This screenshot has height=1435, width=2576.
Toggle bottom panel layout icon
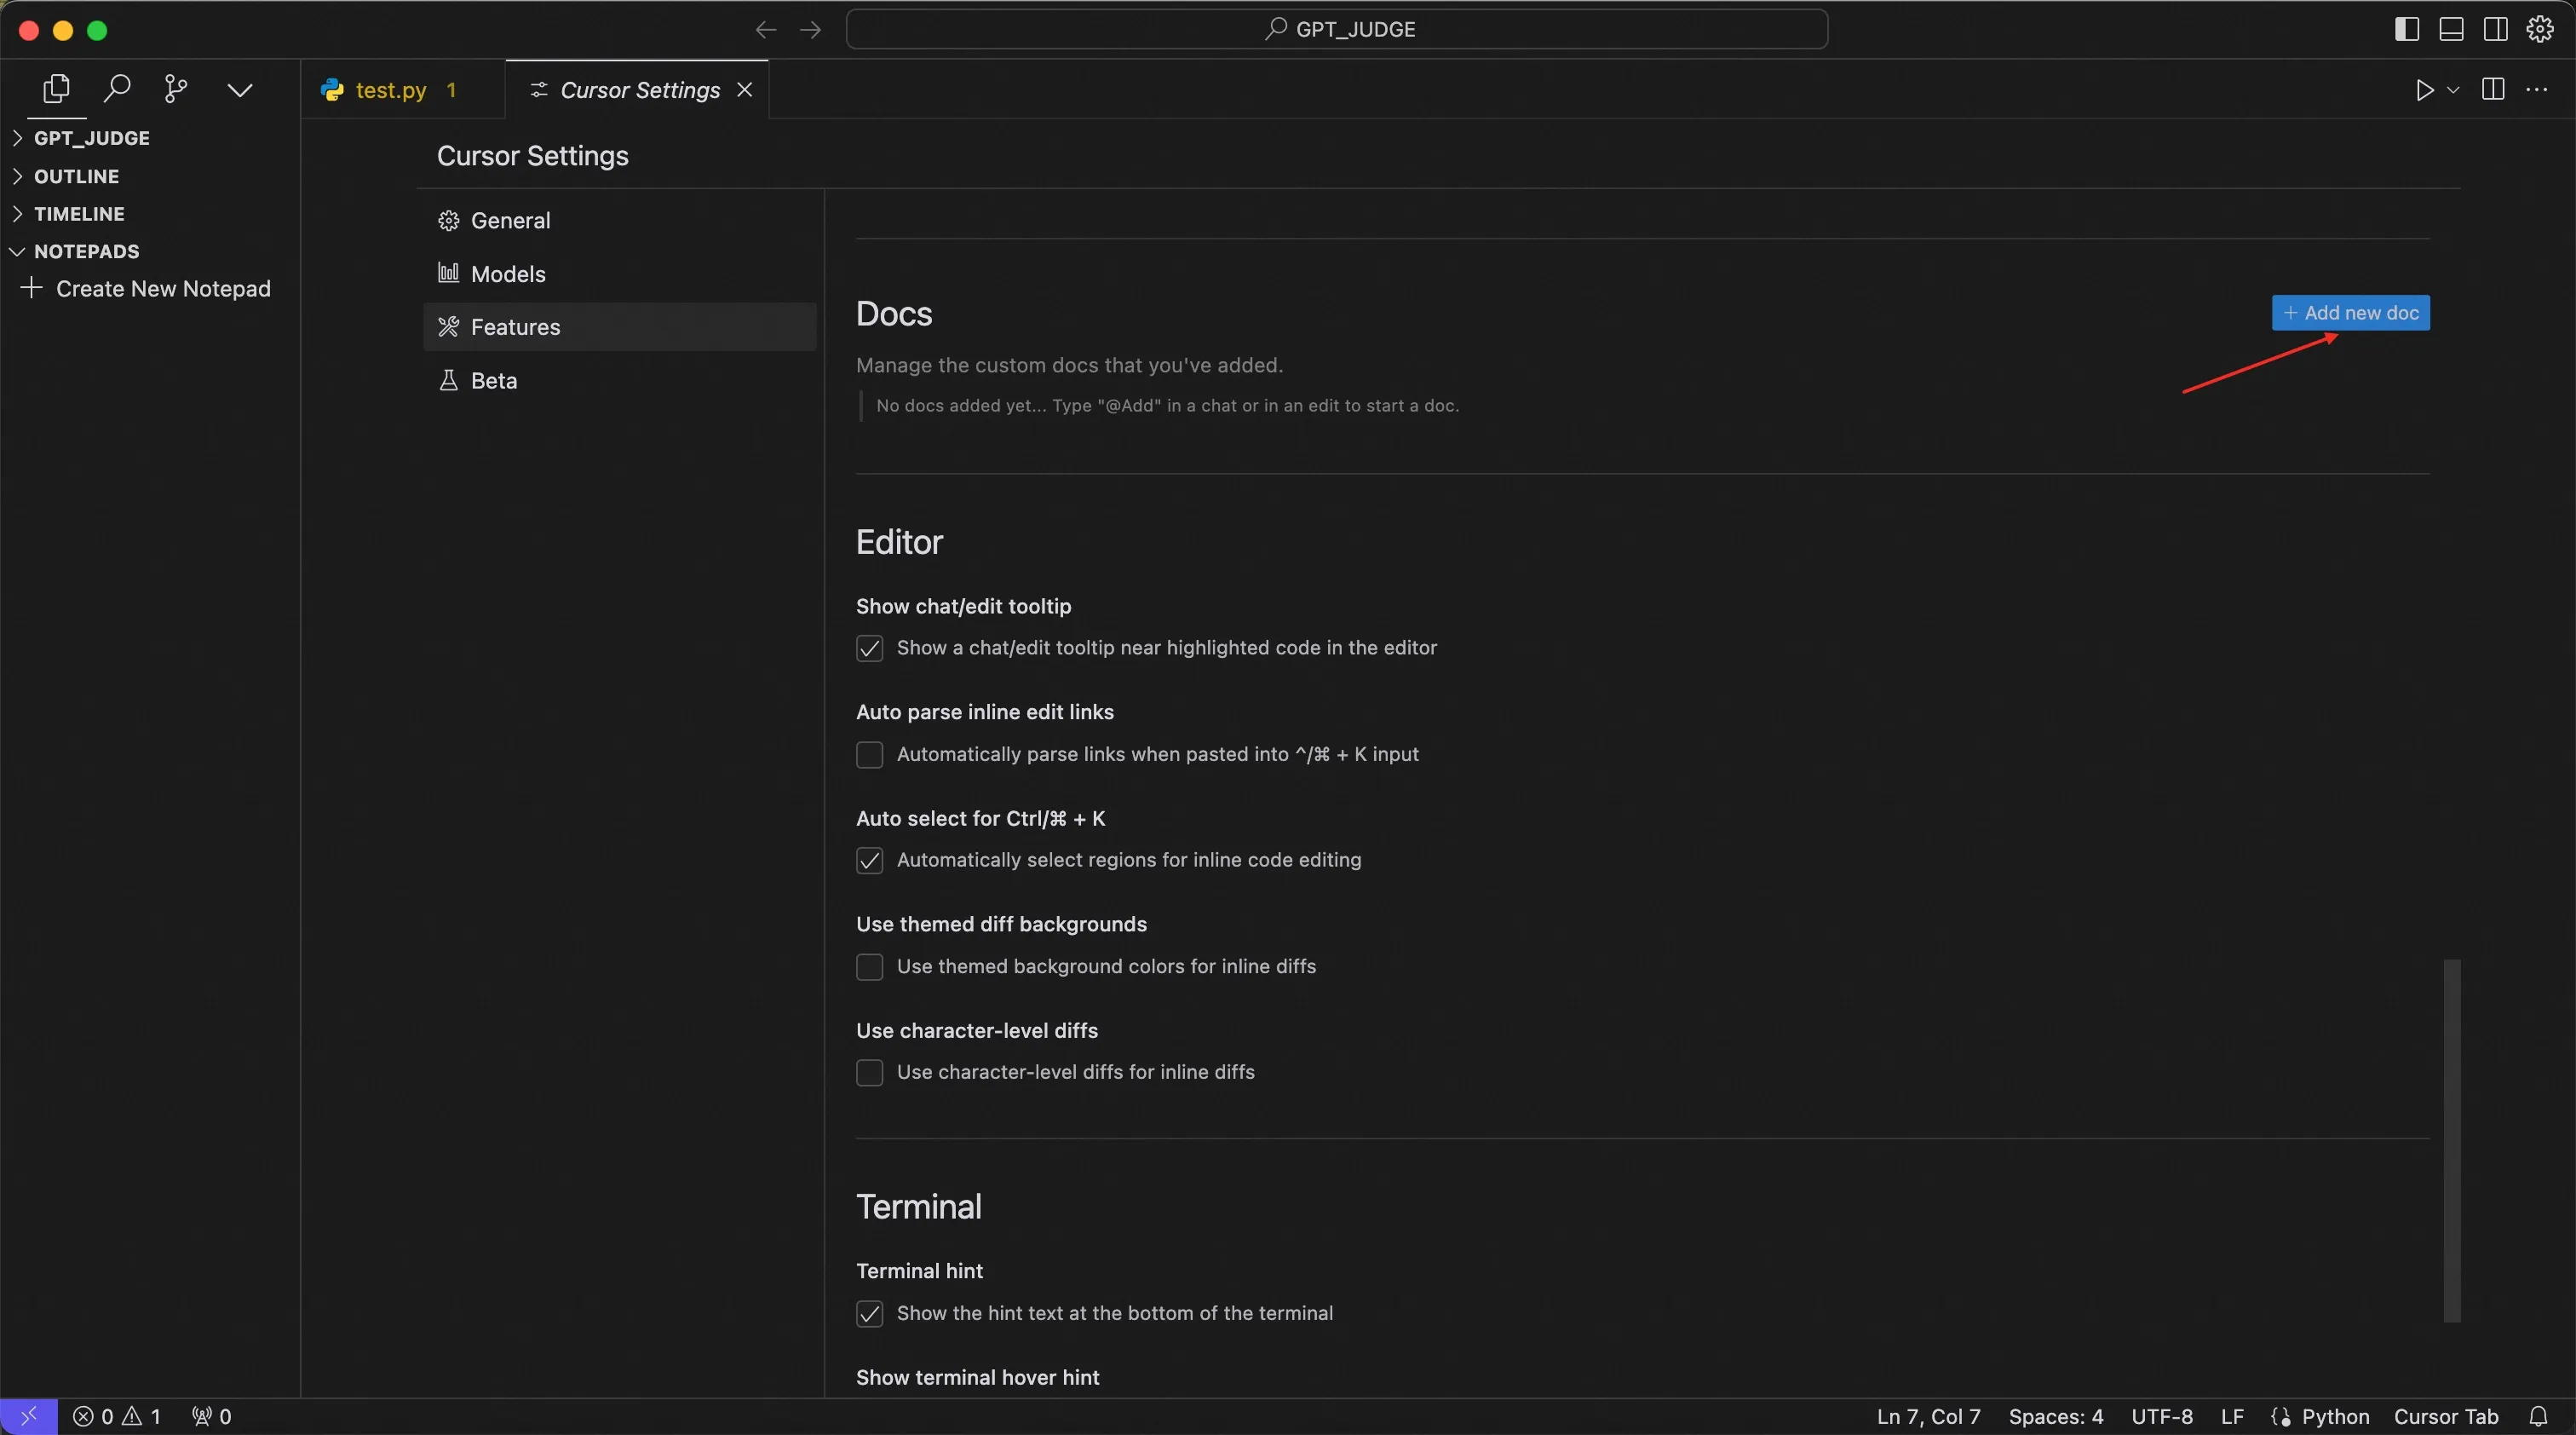[x=2451, y=29]
